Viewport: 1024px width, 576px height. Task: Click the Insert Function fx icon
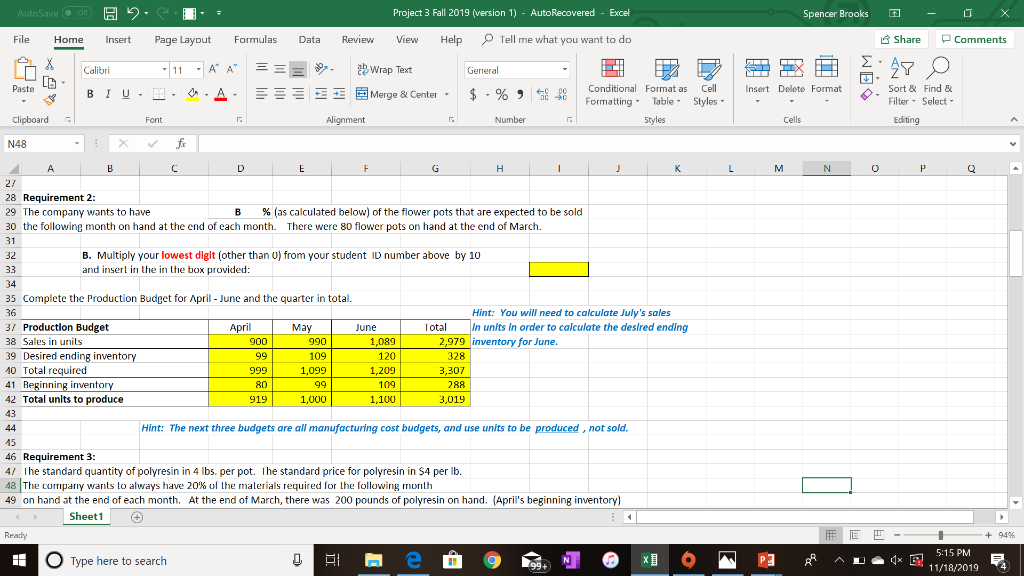(181, 144)
